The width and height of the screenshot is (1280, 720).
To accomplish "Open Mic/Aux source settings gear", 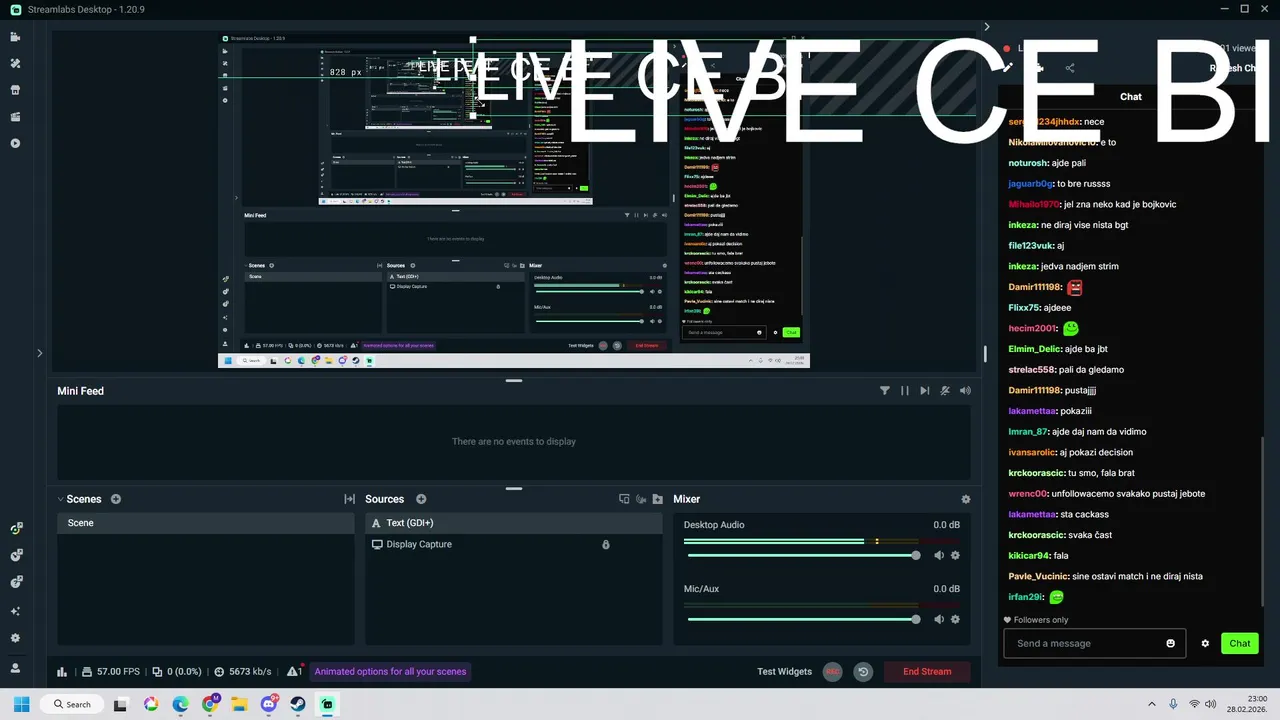I will [955, 619].
